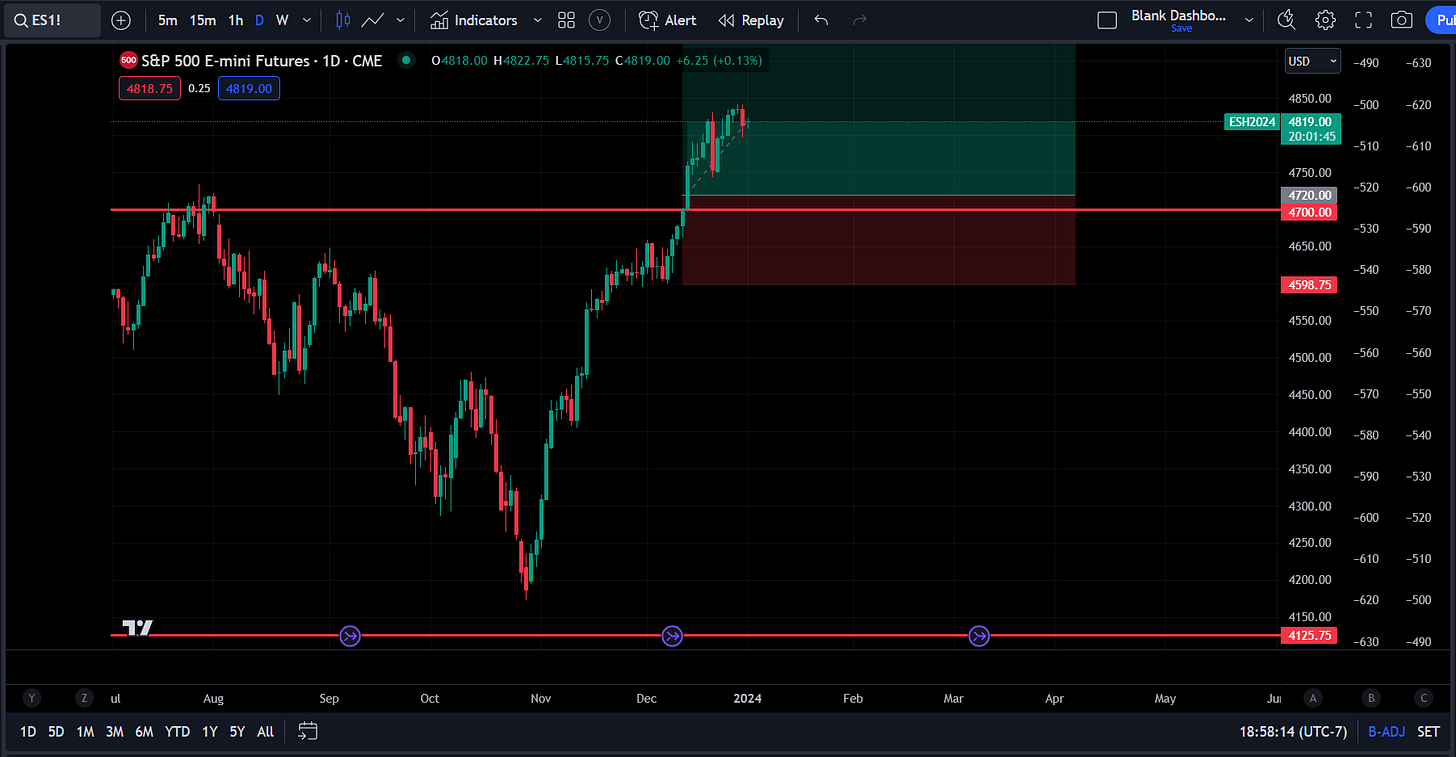Click the circled V icon in toolbar
Image resolution: width=1456 pixels, height=757 pixels.
pyautogui.click(x=600, y=20)
